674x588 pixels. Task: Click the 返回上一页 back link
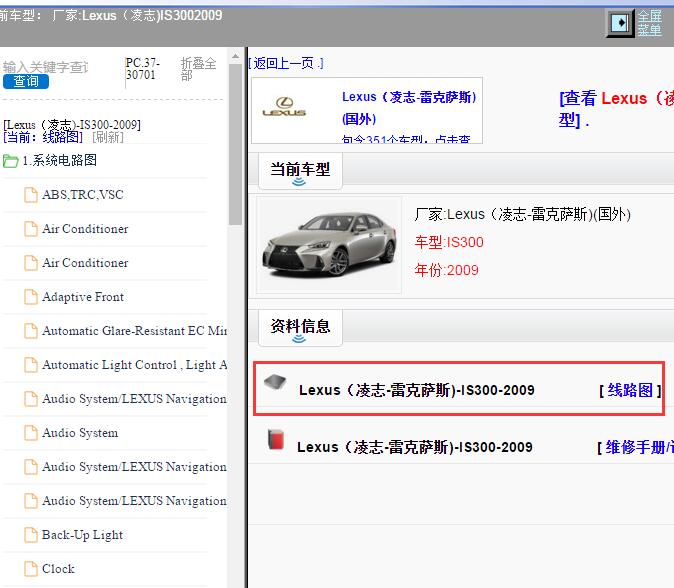(x=286, y=63)
